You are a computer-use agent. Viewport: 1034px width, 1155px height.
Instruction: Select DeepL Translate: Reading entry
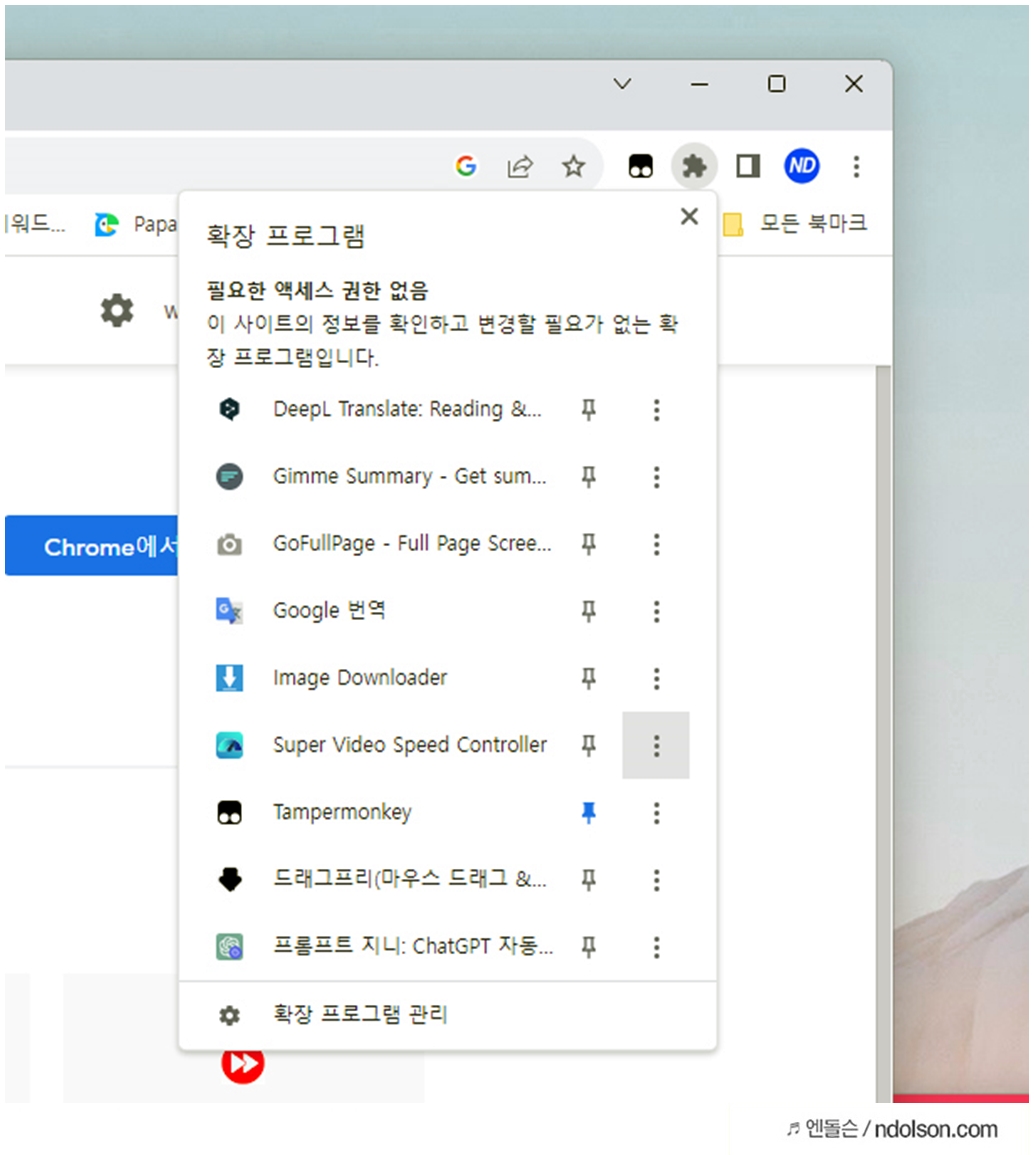click(407, 409)
